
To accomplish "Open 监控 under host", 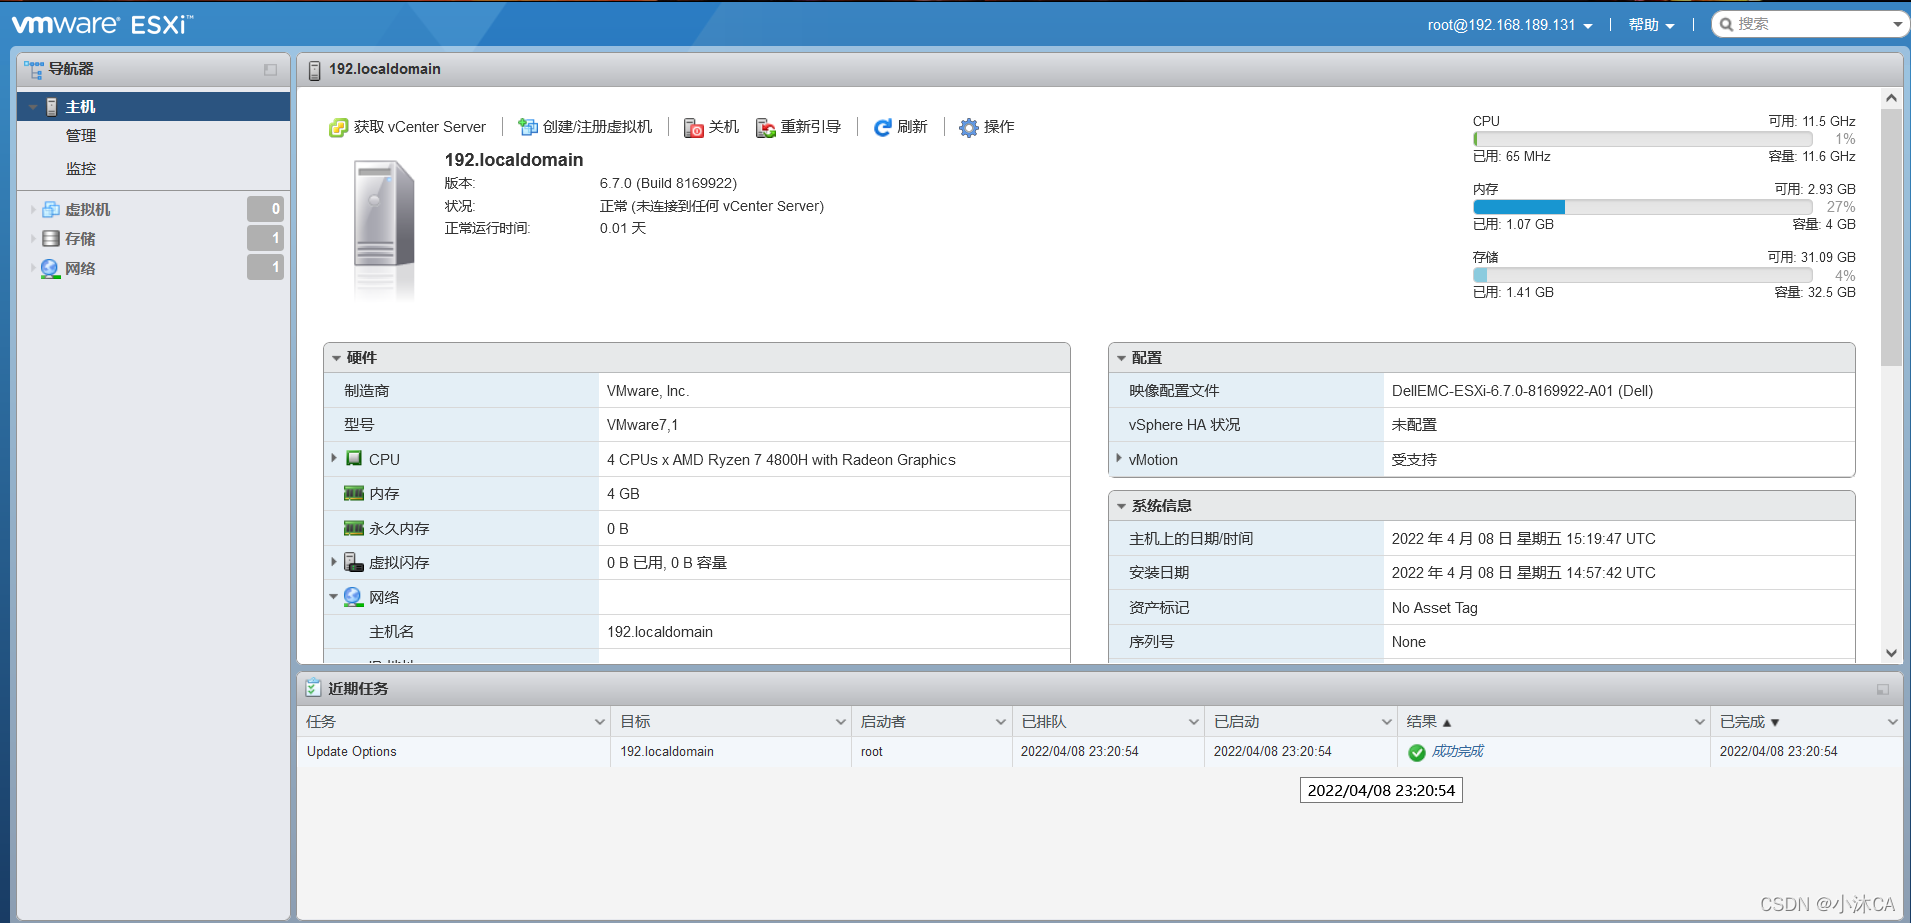I will click(x=81, y=169).
